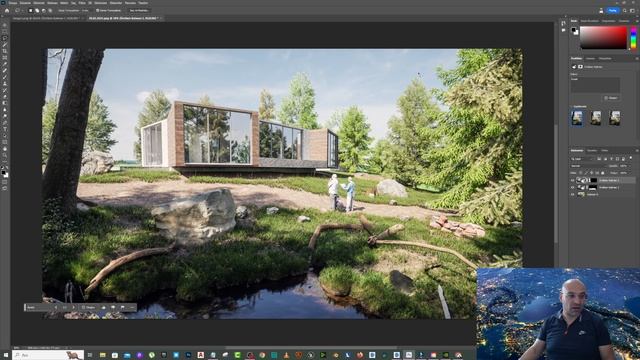The height and width of the screenshot is (360, 640).
Task: Select the Blur tool
Action: (5, 110)
